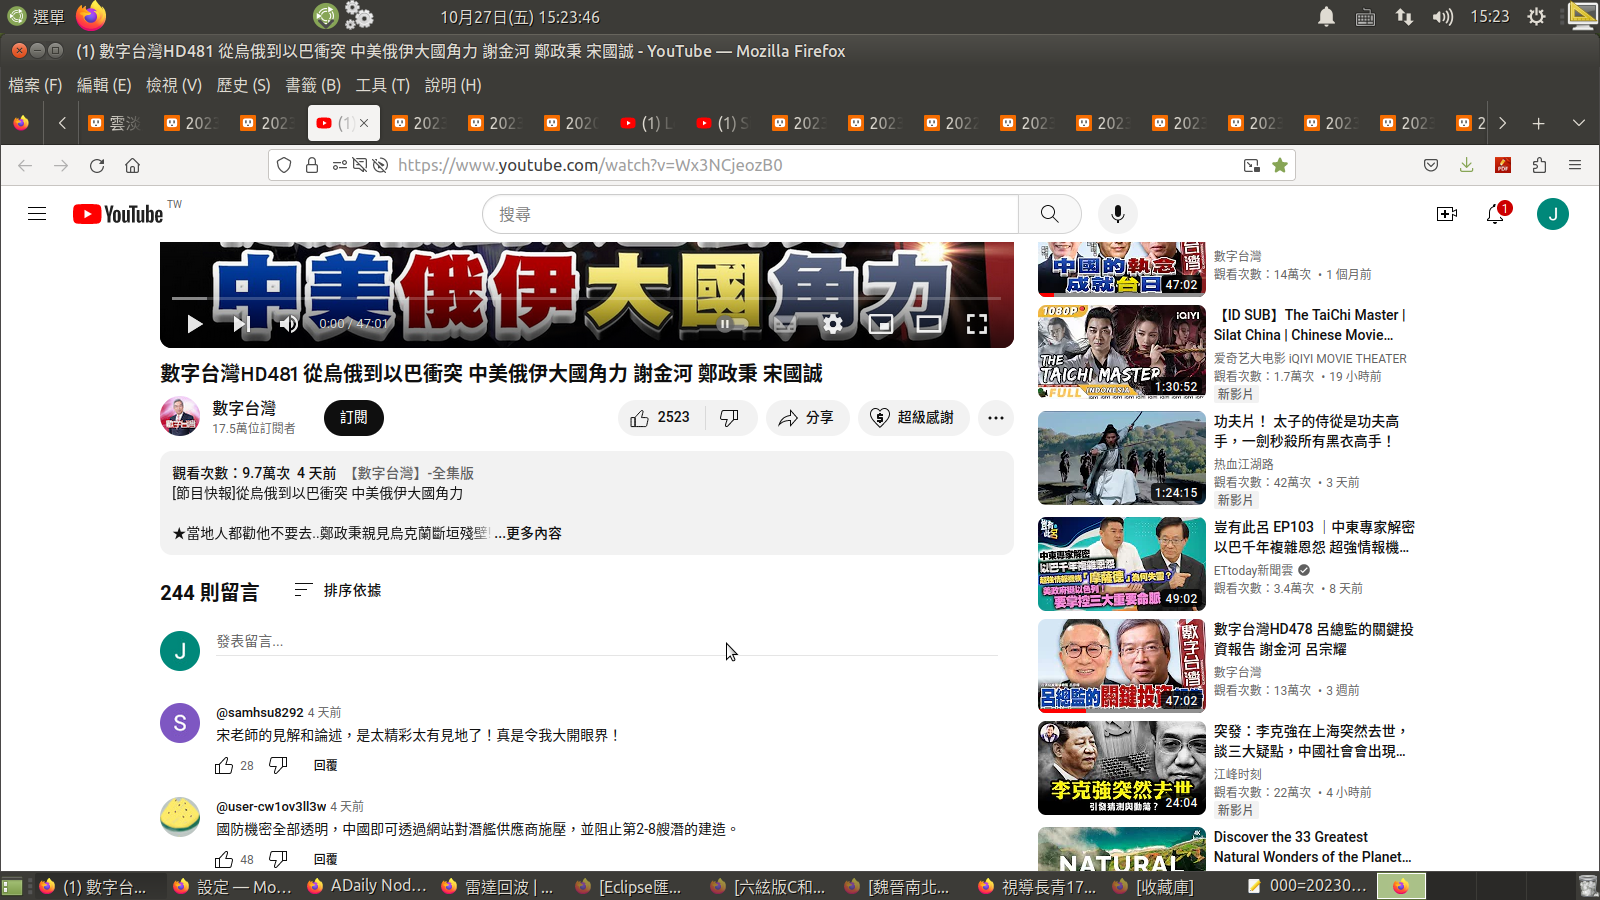Dislike the video
The width and height of the screenshot is (1600, 900).
730,418
